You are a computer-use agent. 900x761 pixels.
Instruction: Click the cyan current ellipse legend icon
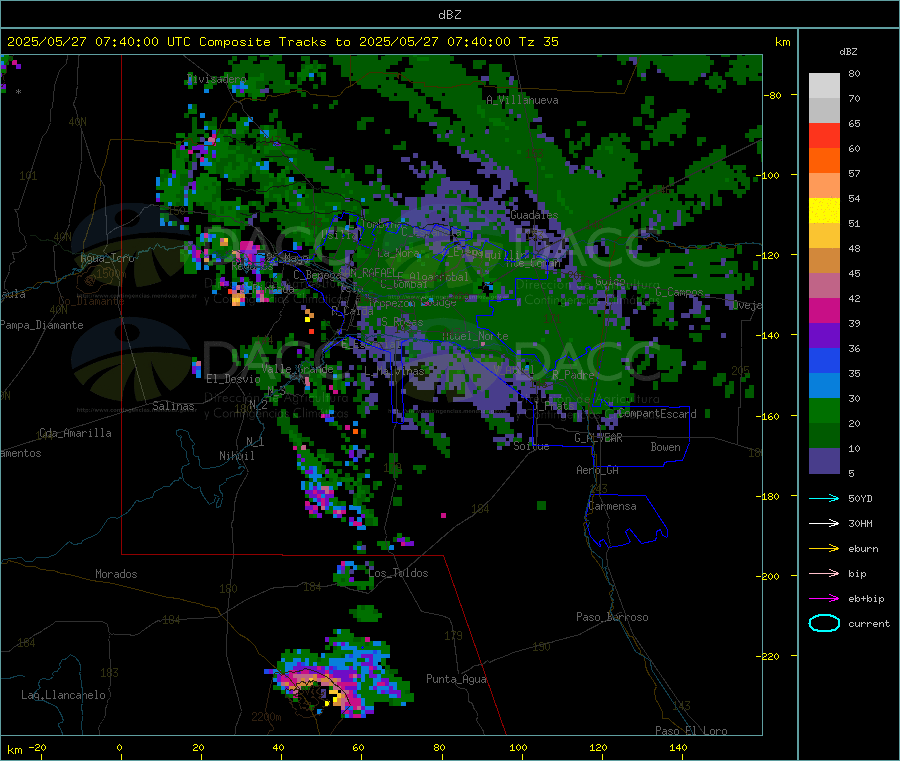(824, 623)
